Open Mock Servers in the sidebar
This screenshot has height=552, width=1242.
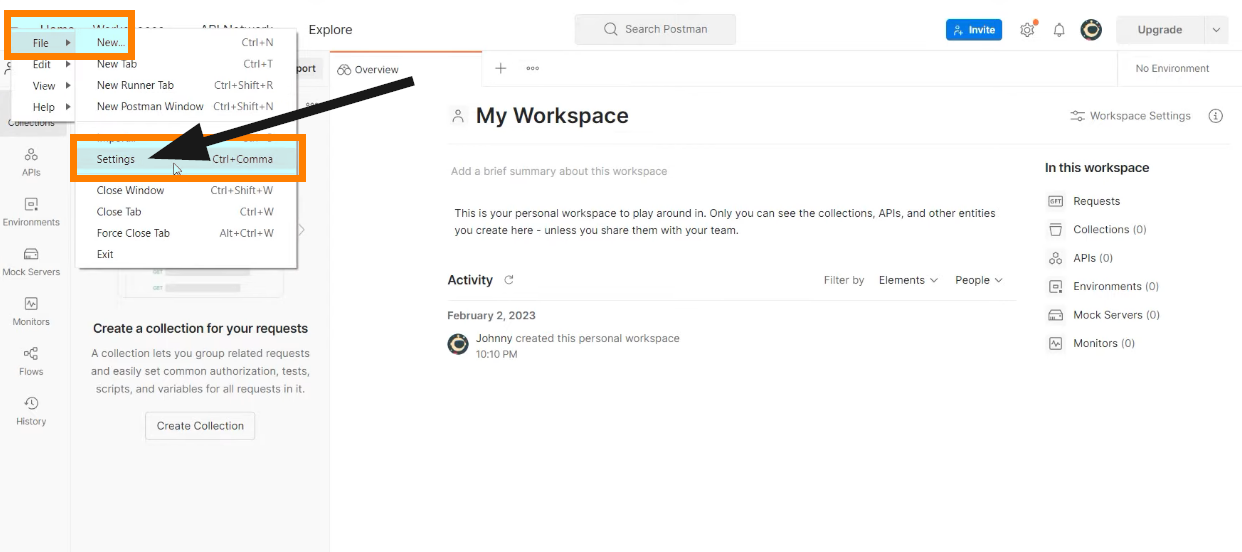pos(31,262)
